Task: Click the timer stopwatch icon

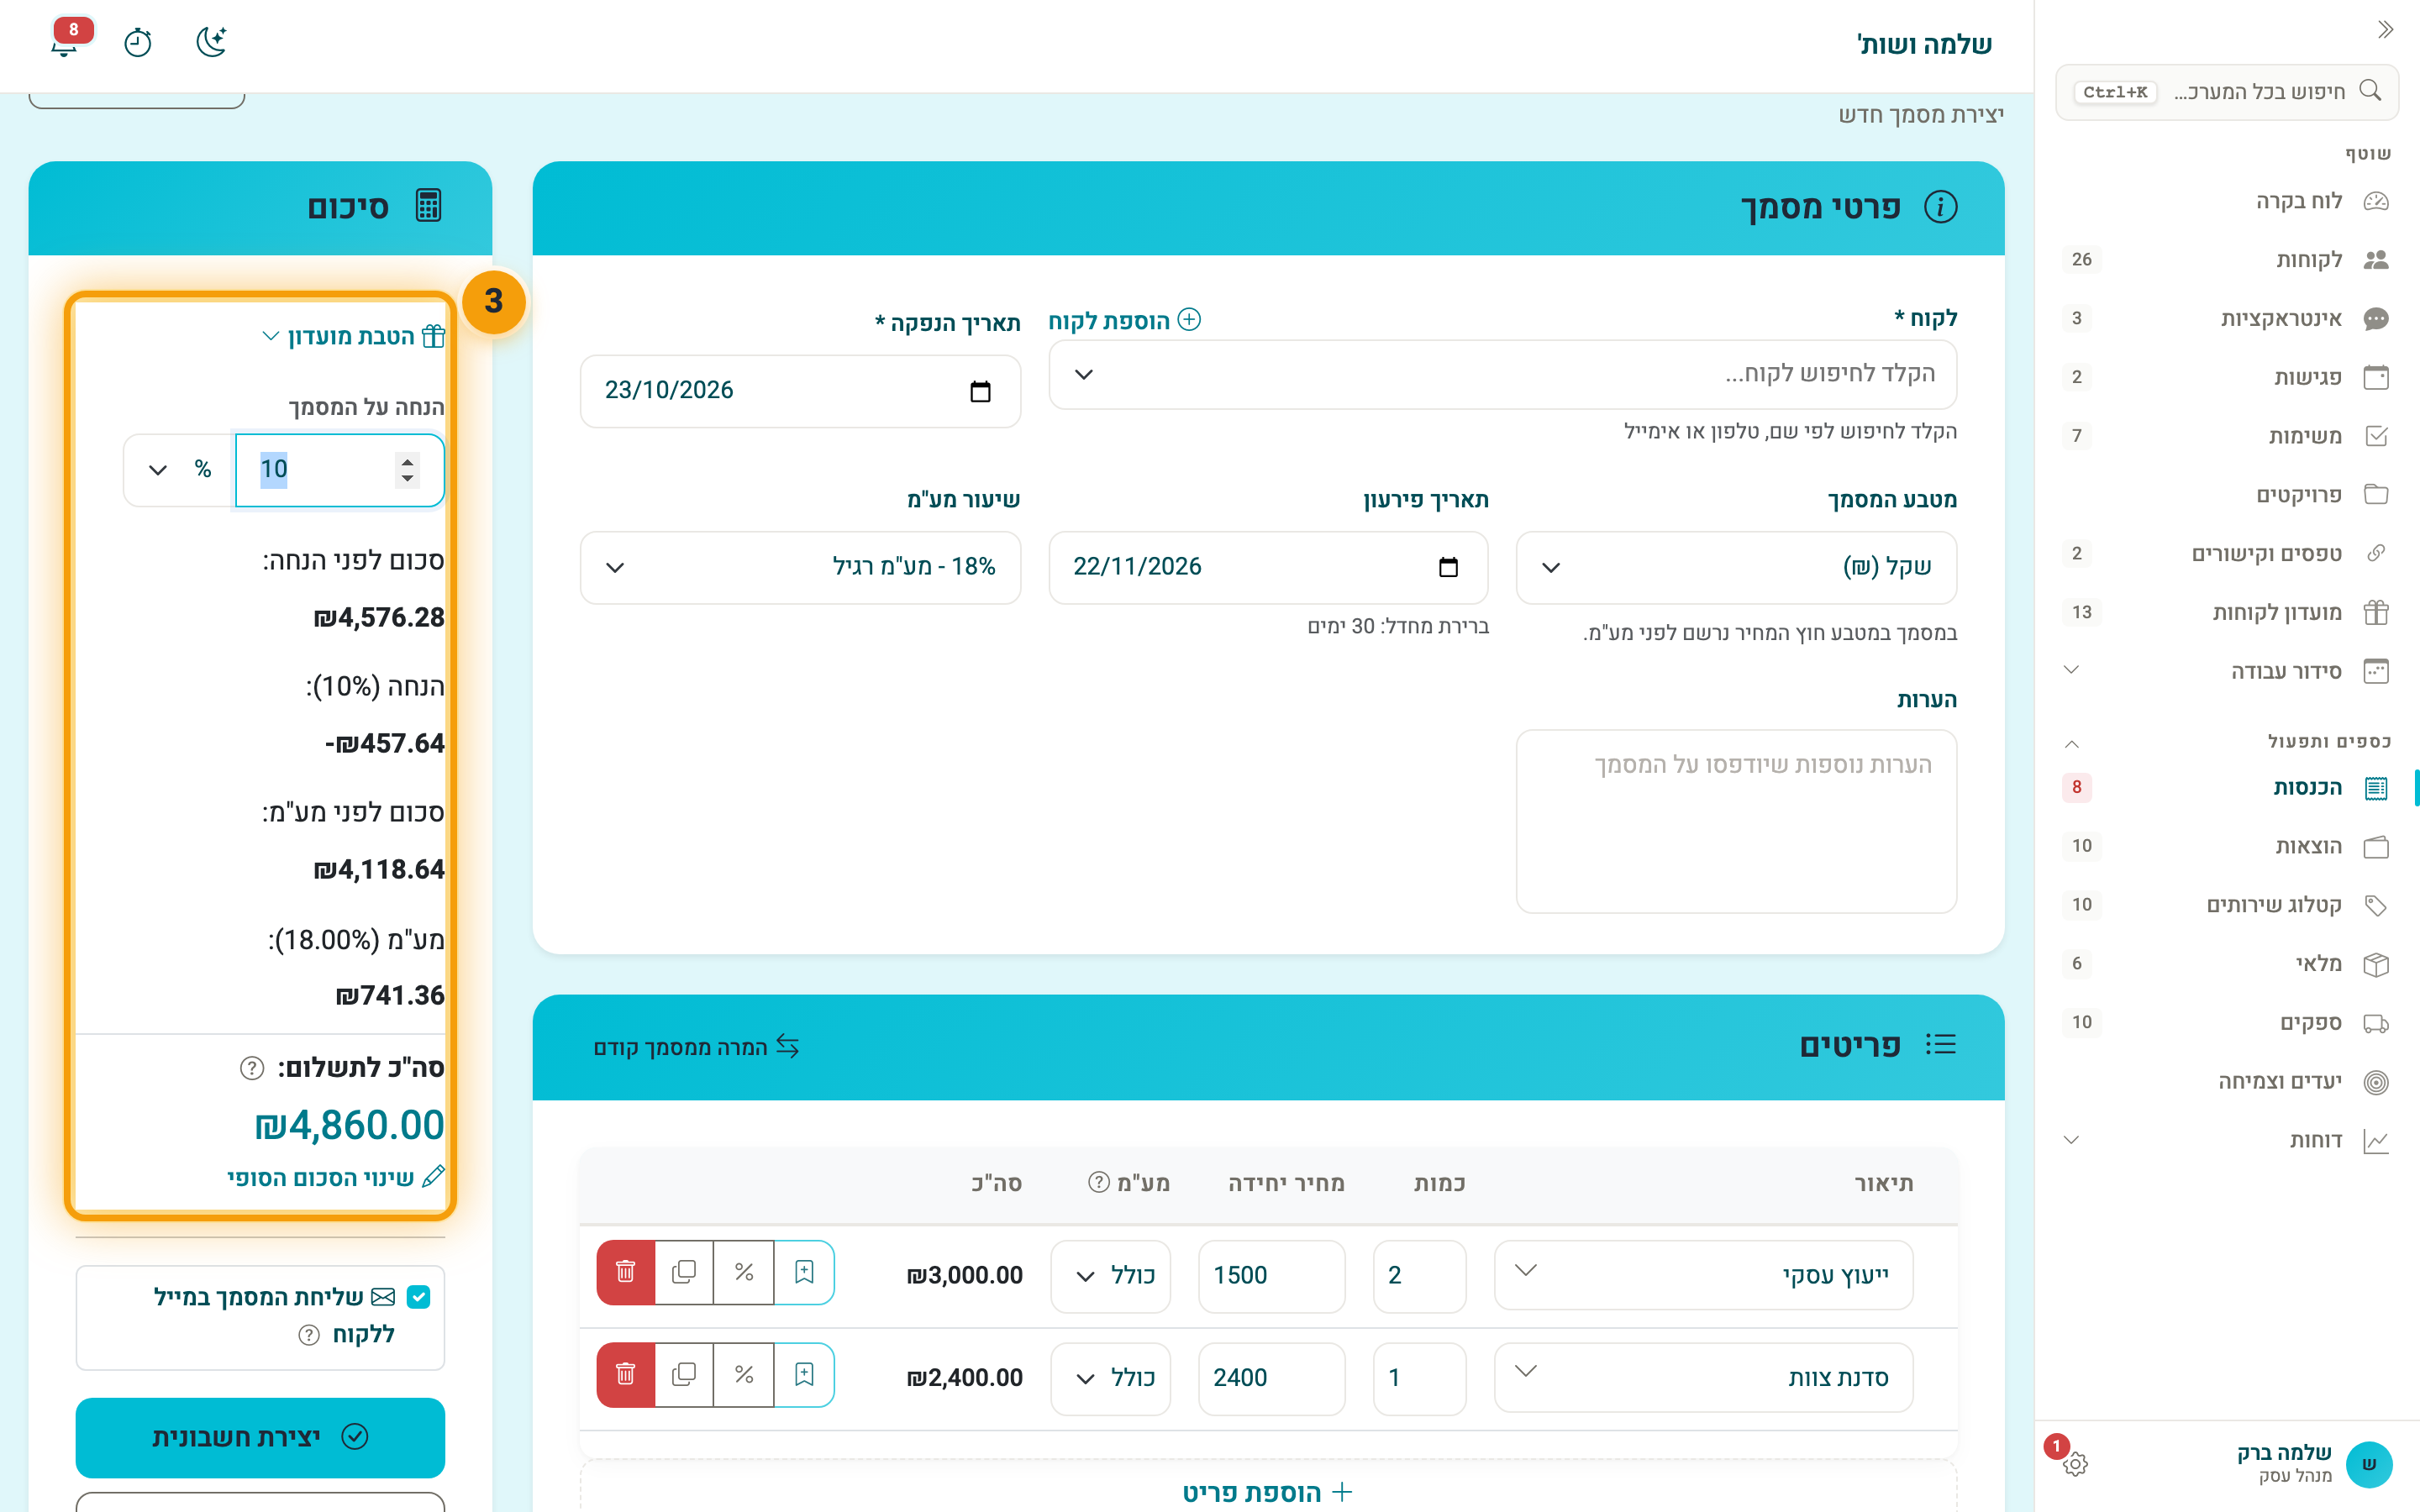Action: (x=138, y=42)
